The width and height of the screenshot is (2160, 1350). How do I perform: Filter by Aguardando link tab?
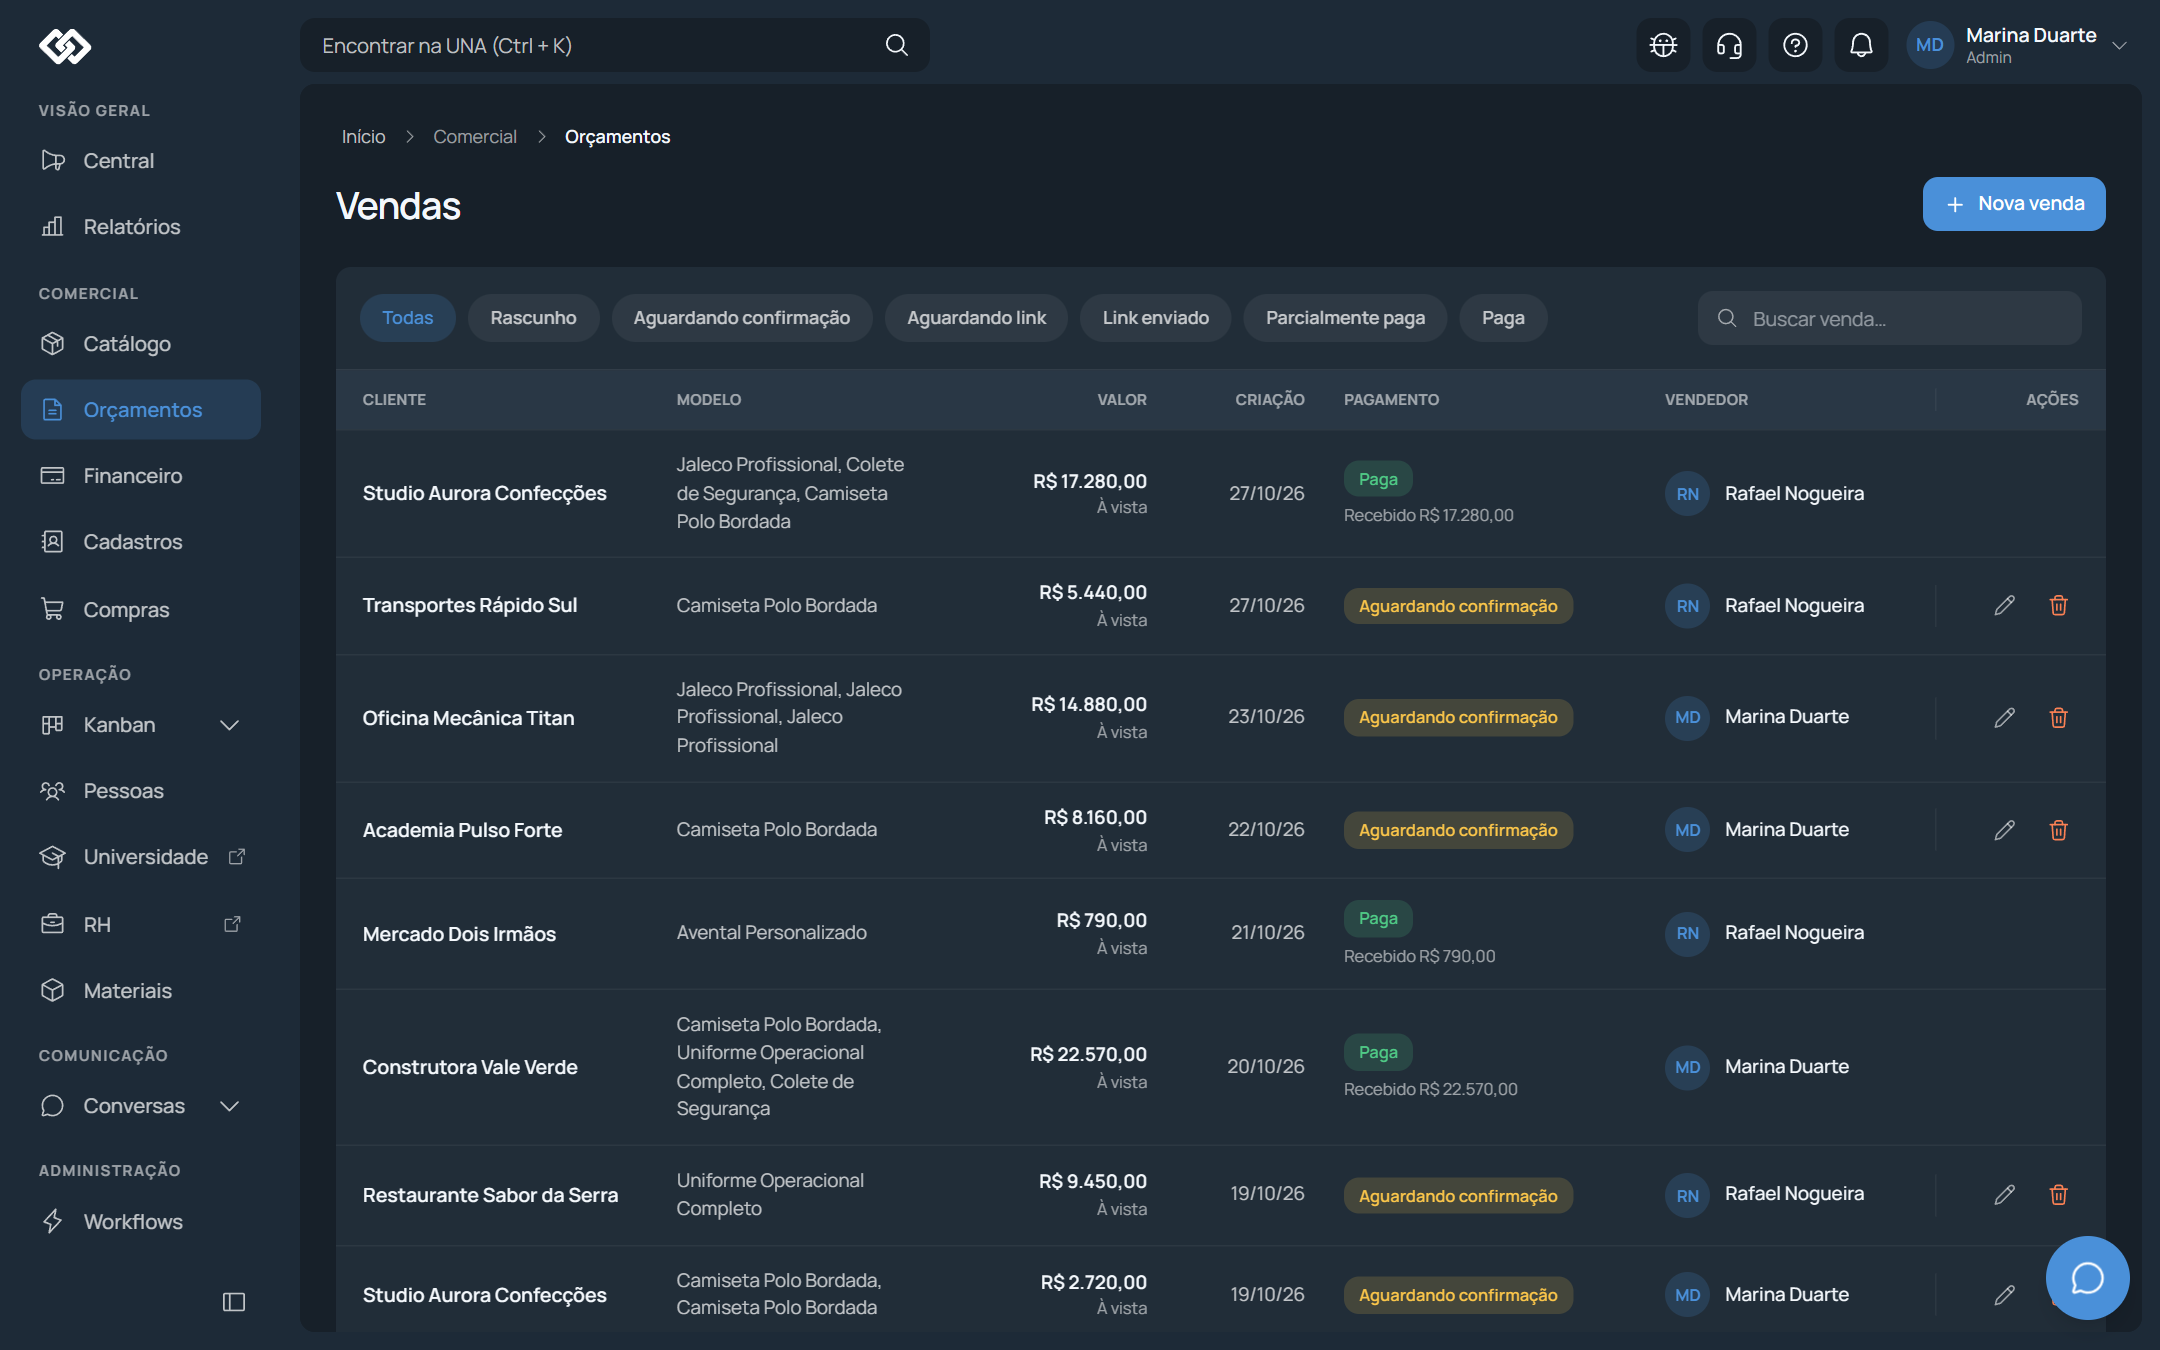click(x=976, y=318)
